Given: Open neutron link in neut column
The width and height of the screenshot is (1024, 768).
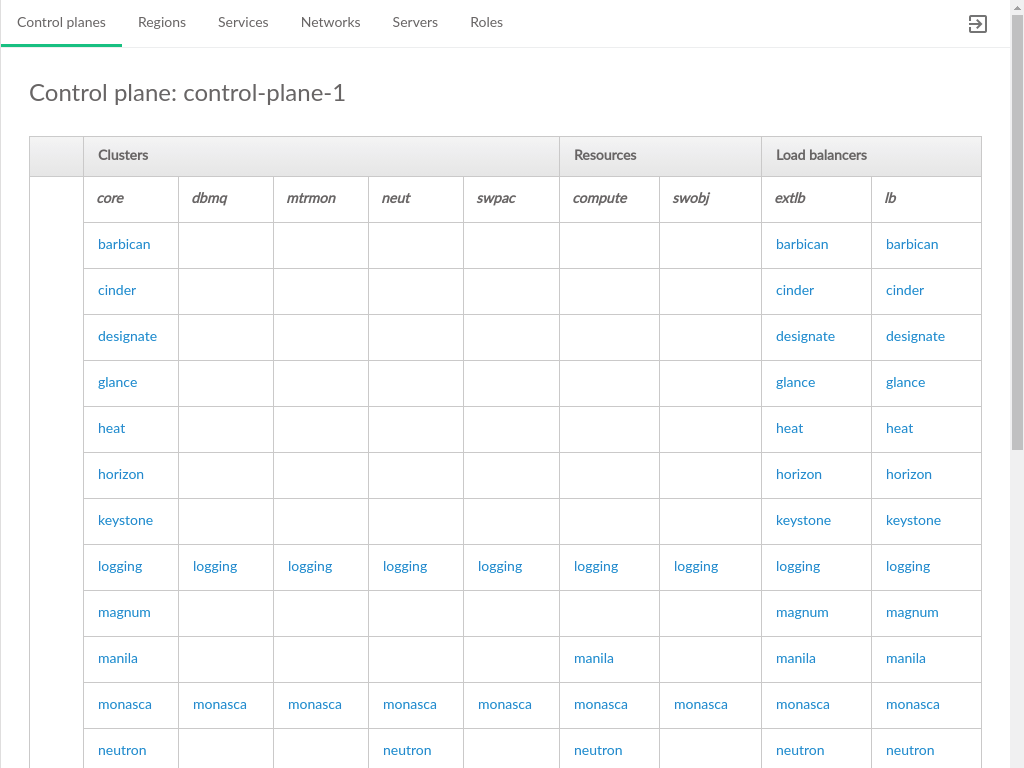Looking at the screenshot, I should (x=407, y=750).
